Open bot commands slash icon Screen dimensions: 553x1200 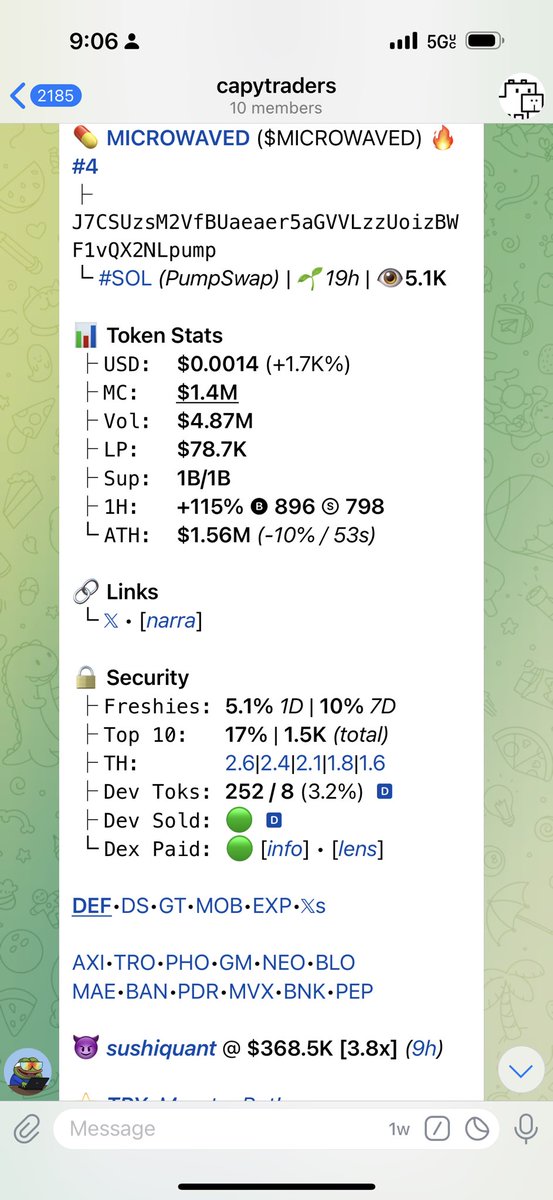tap(437, 1129)
